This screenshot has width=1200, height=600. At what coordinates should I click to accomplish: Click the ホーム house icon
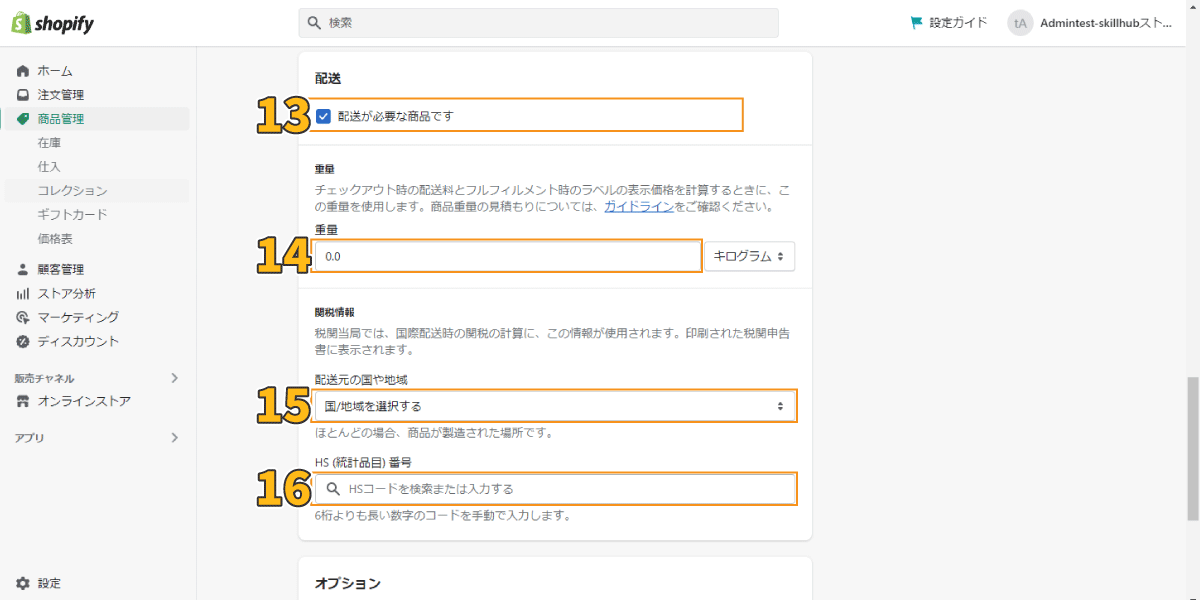[x=23, y=71]
